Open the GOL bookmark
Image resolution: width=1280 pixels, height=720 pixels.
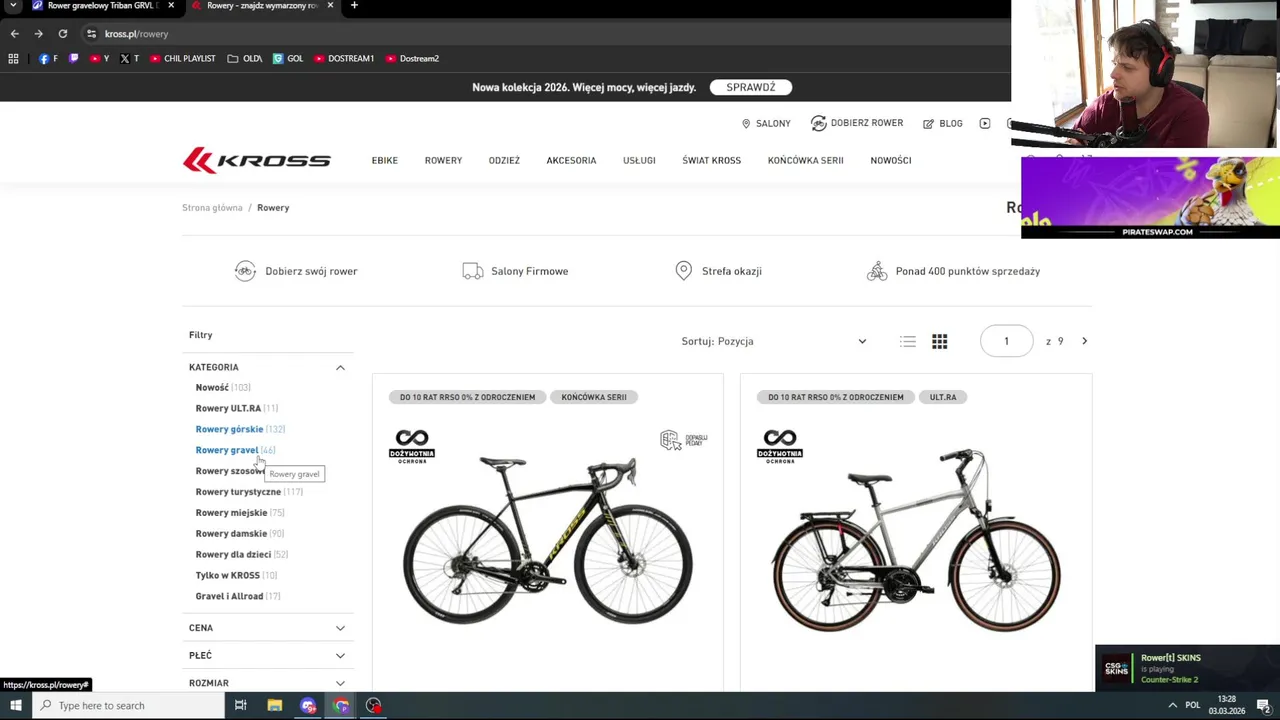tap(288, 59)
